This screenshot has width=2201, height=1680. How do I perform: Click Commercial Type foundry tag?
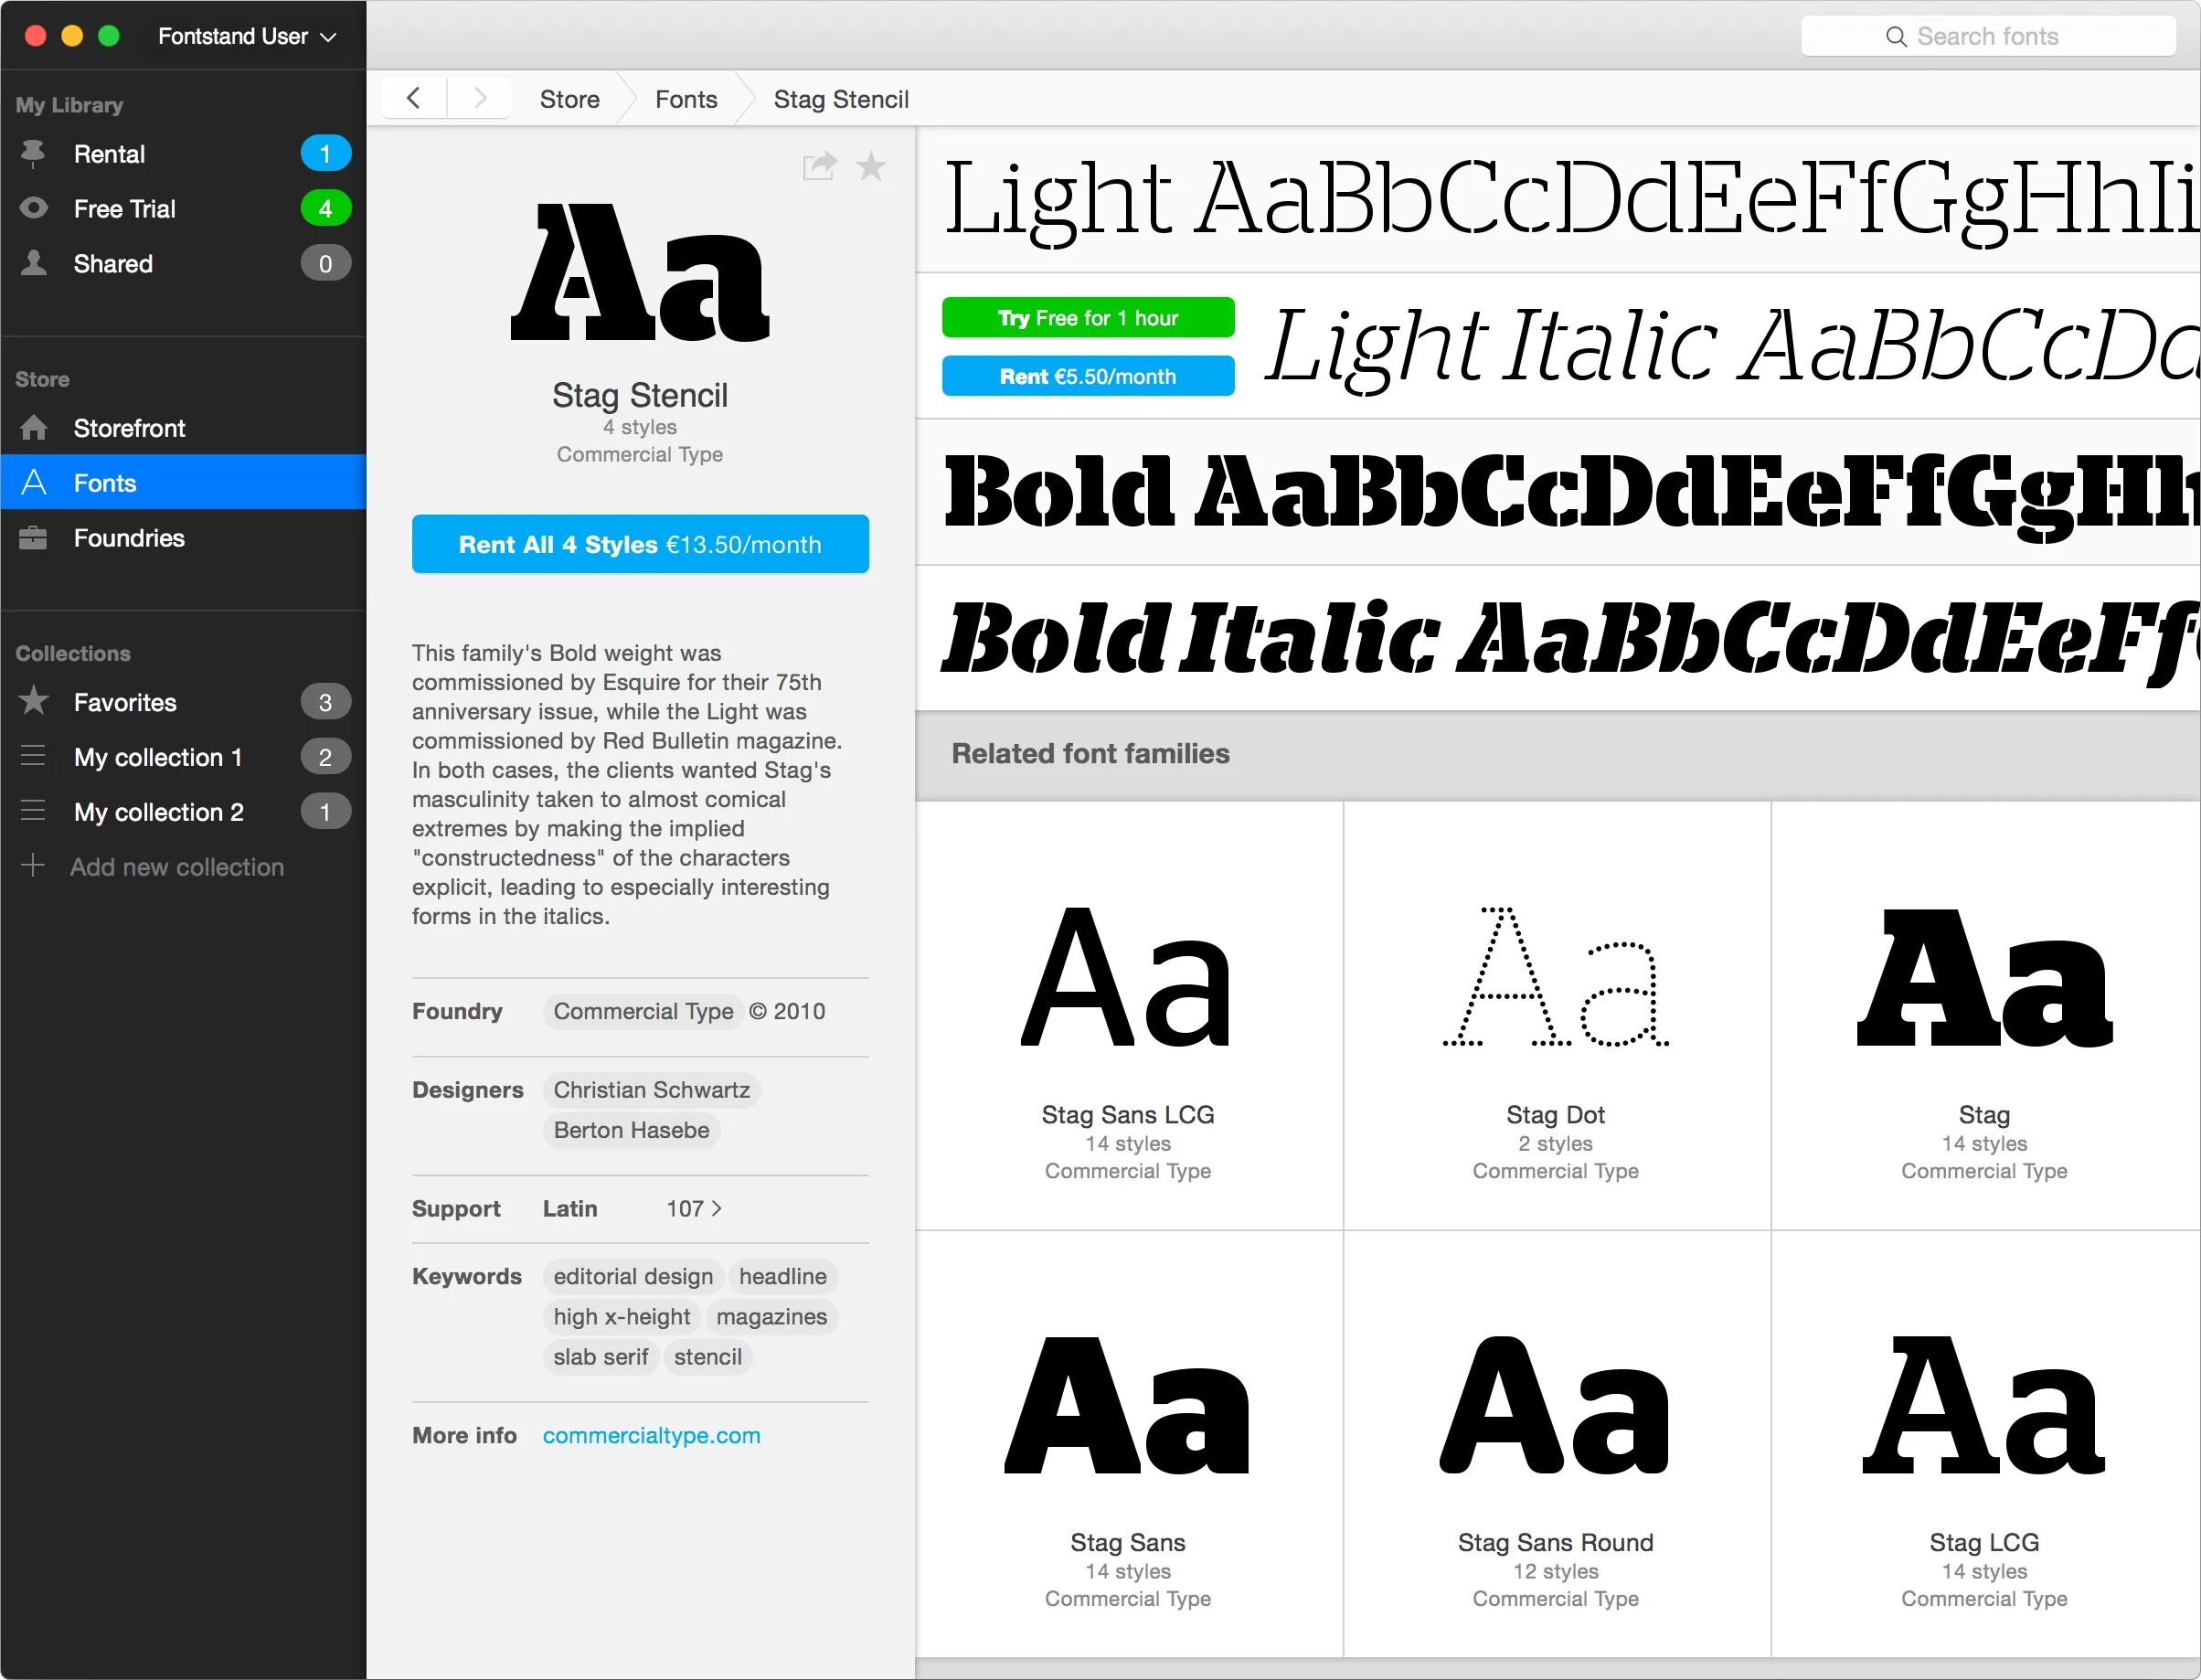pos(643,1011)
